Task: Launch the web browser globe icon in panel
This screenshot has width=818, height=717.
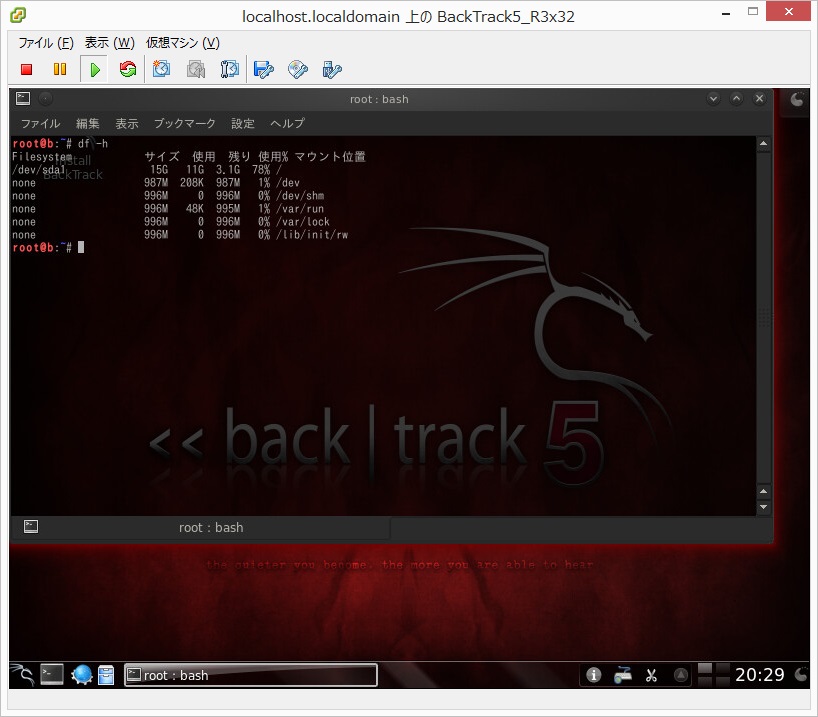Action: [82, 675]
